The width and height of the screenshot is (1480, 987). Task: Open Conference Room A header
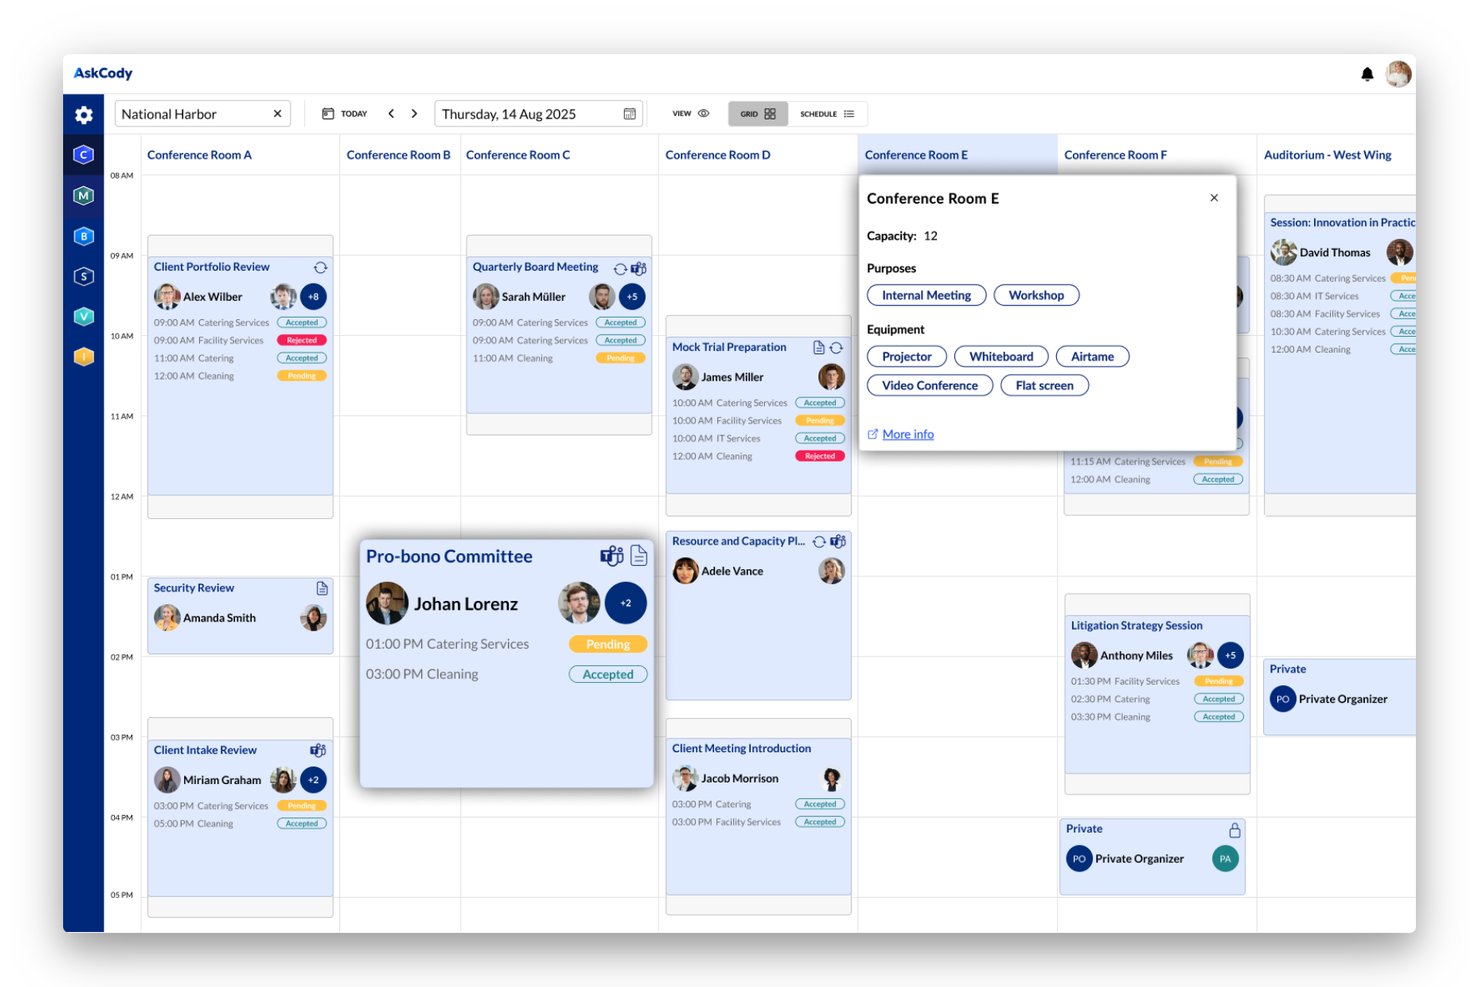tap(199, 155)
